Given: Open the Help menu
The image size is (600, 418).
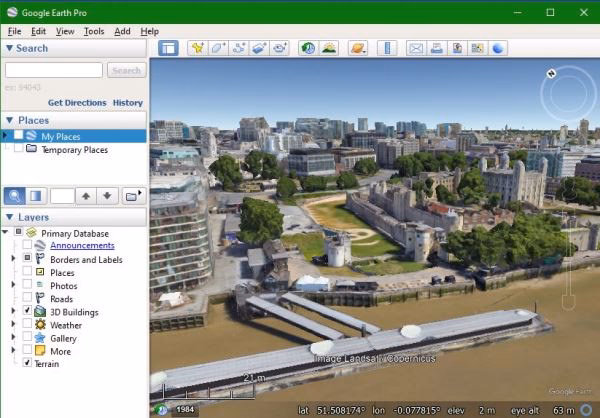Looking at the screenshot, I should tap(150, 31).
